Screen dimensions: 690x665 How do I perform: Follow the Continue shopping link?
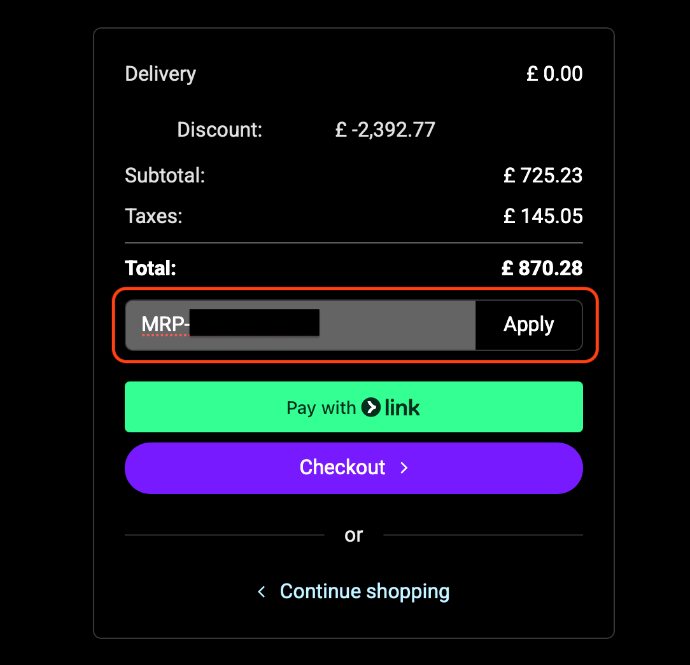364,591
